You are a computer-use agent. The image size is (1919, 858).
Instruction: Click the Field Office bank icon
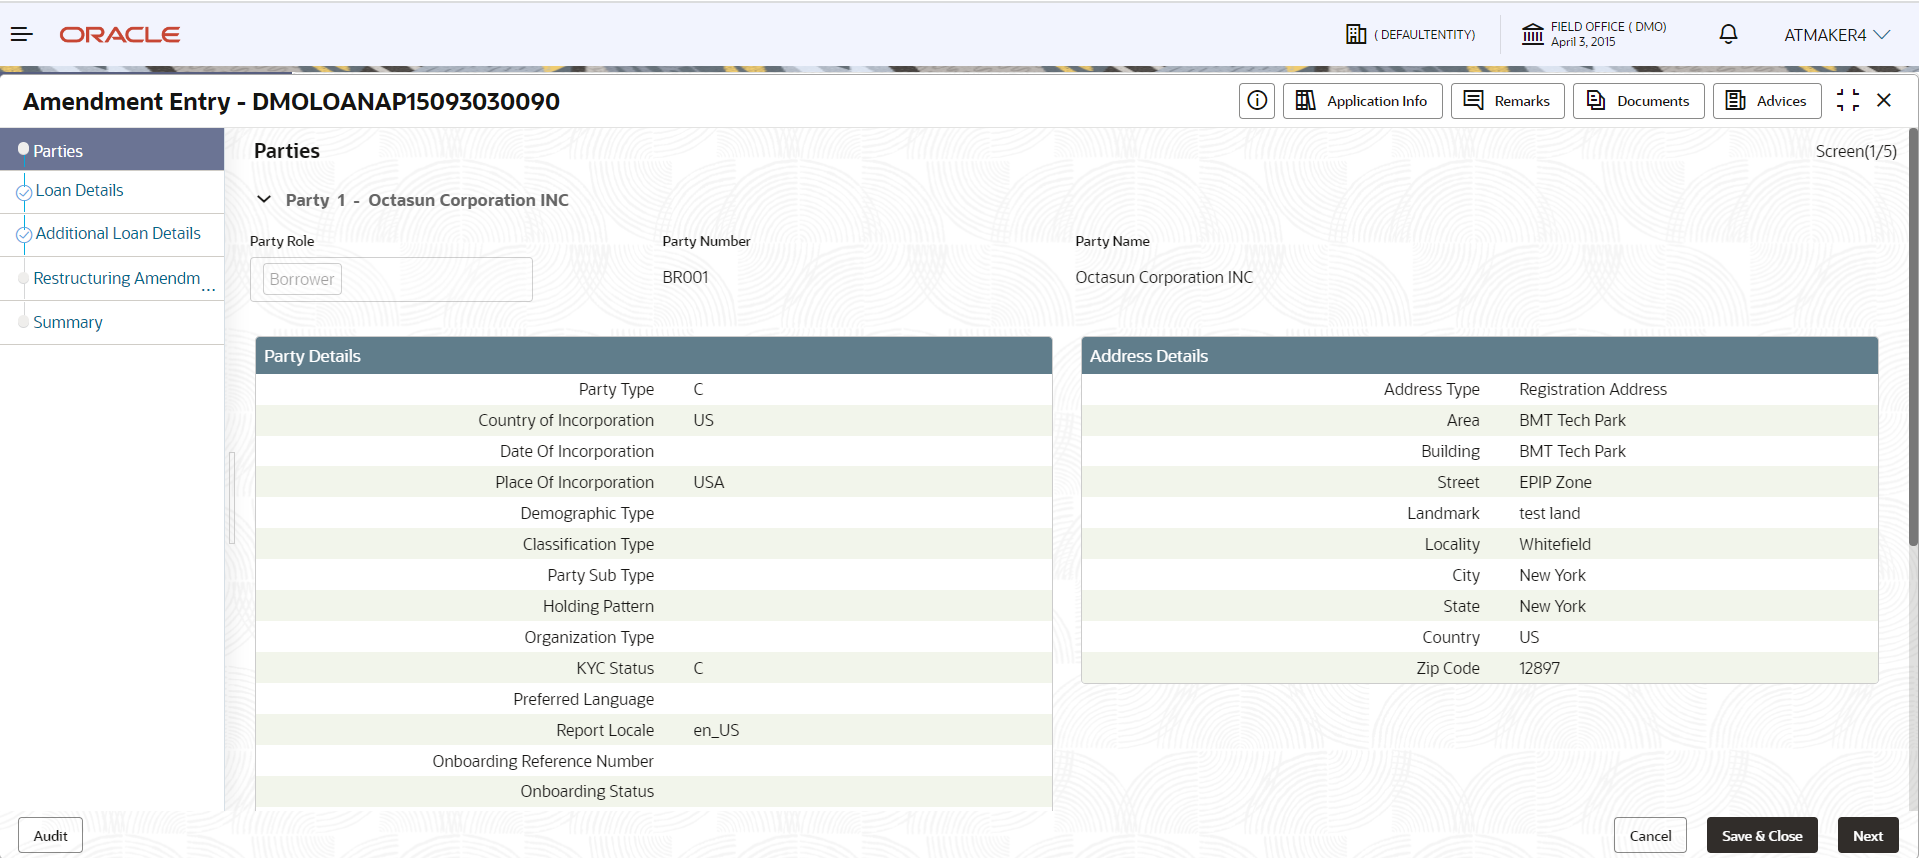point(1532,34)
